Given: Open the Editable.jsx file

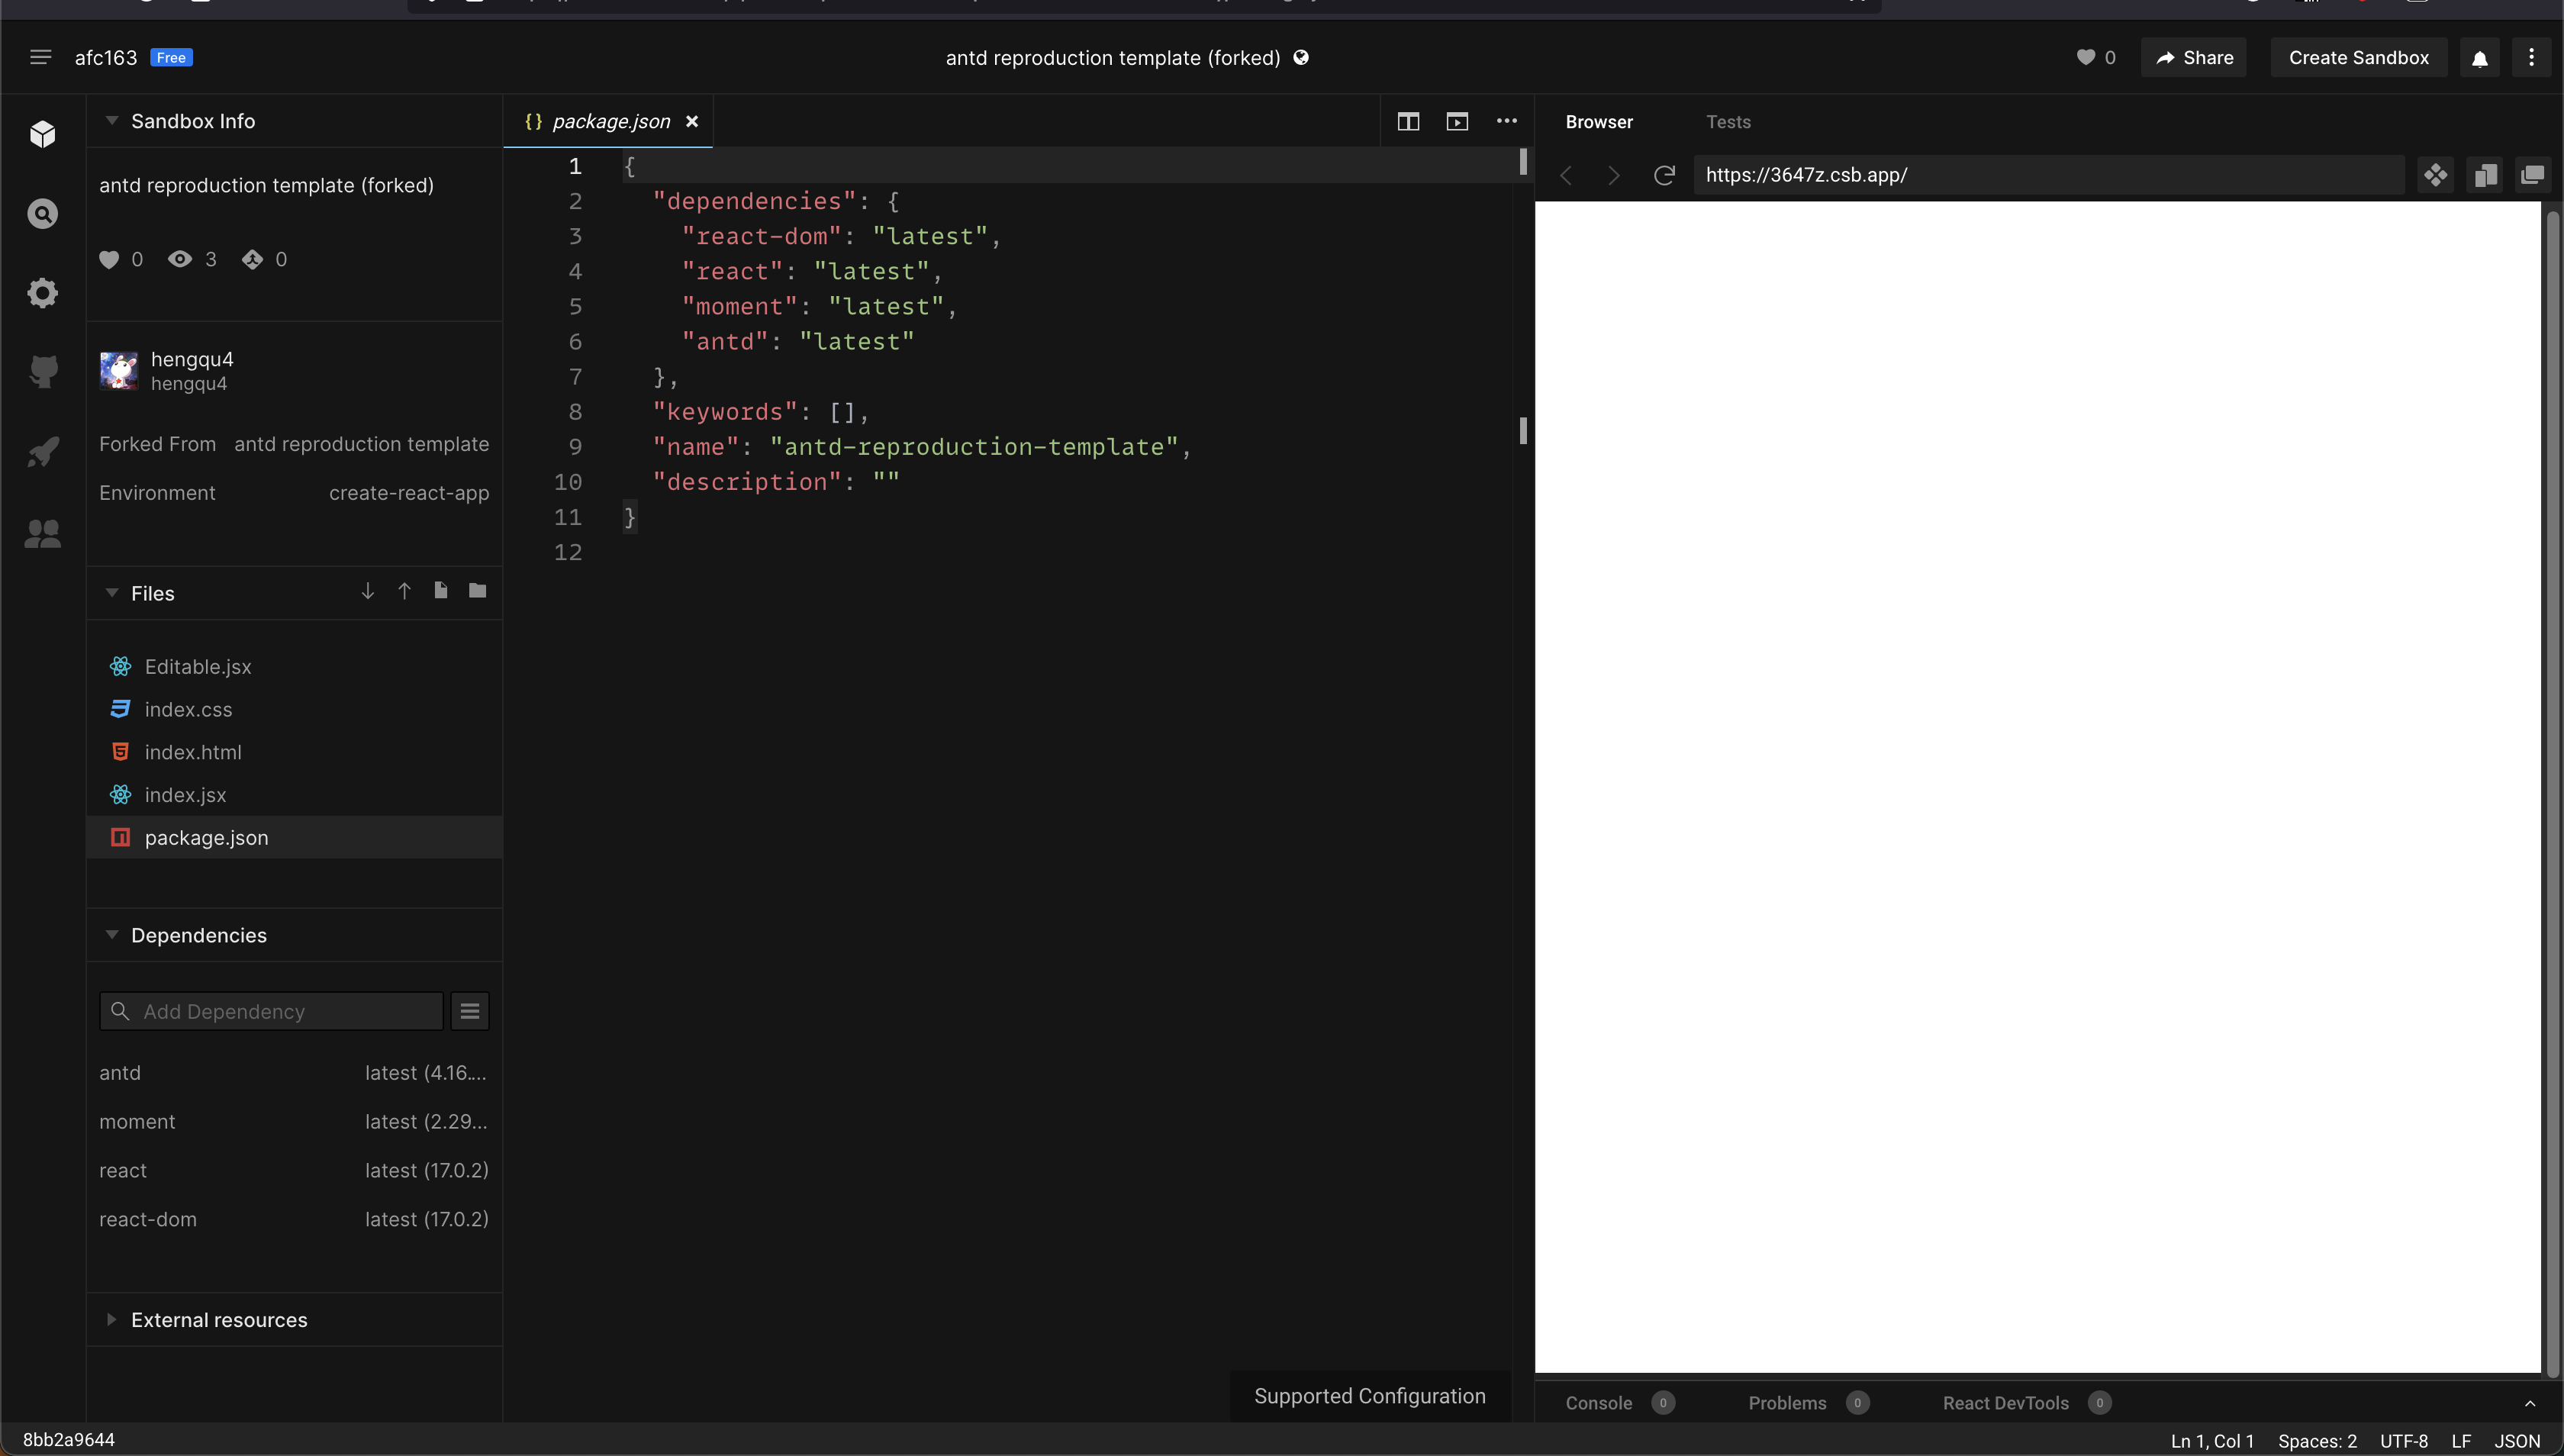Looking at the screenshot, I should click(x=197, y=666).
